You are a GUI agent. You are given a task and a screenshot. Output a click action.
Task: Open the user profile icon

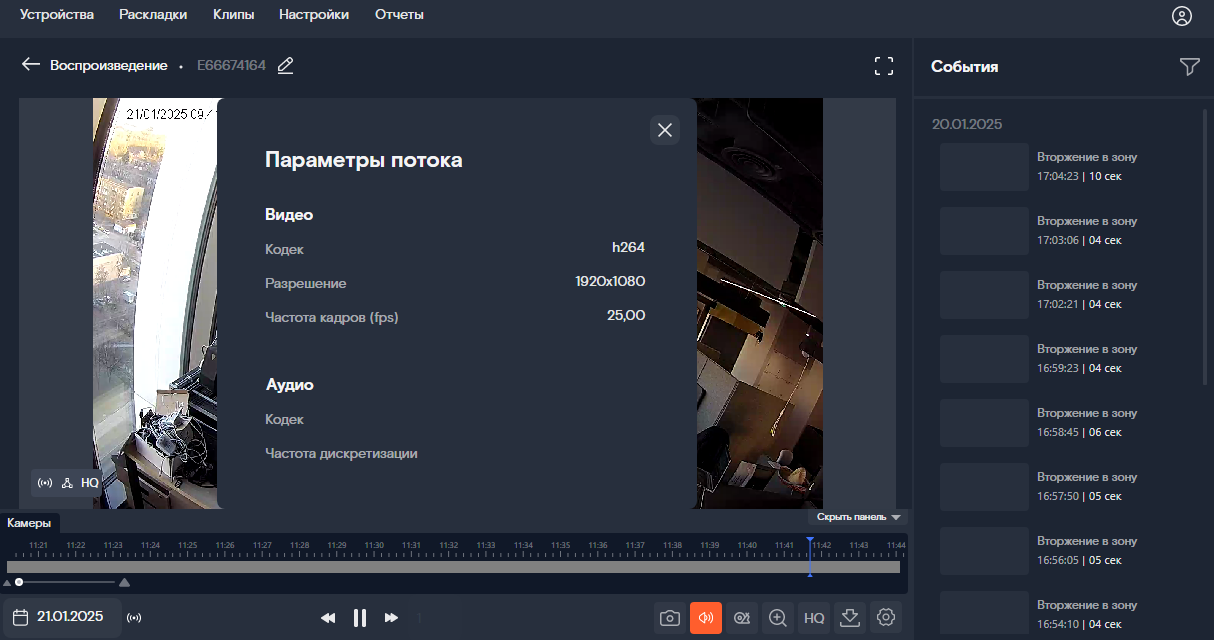click(1182, 16)
